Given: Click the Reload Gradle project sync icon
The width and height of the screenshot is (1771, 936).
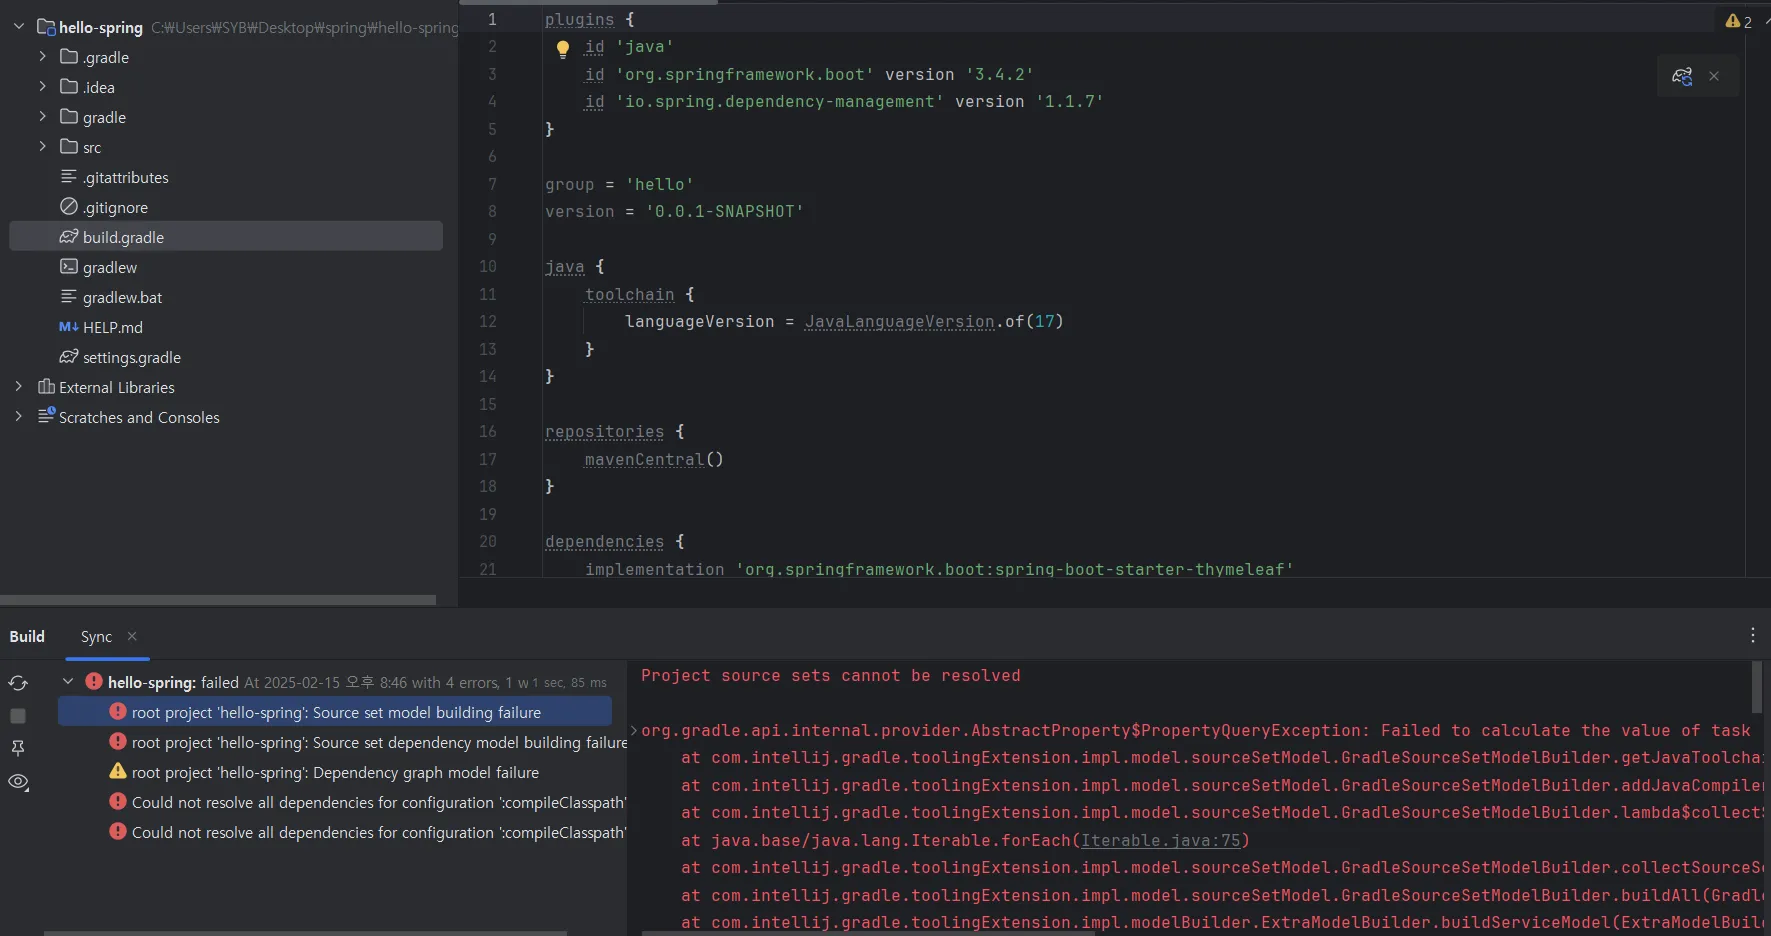Looking at the screenshot, I should (18, 683).
